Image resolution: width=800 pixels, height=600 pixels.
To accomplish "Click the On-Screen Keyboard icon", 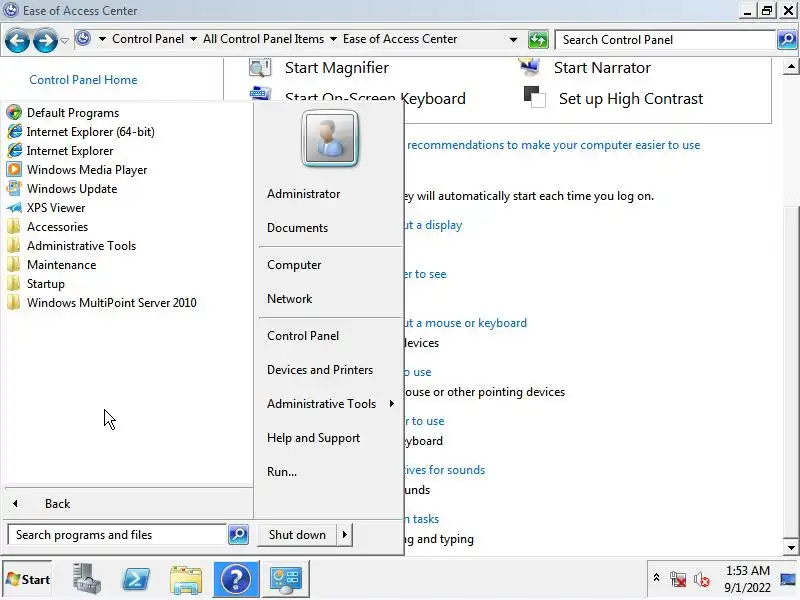I will pyautogui.click(x=260, y=93).
